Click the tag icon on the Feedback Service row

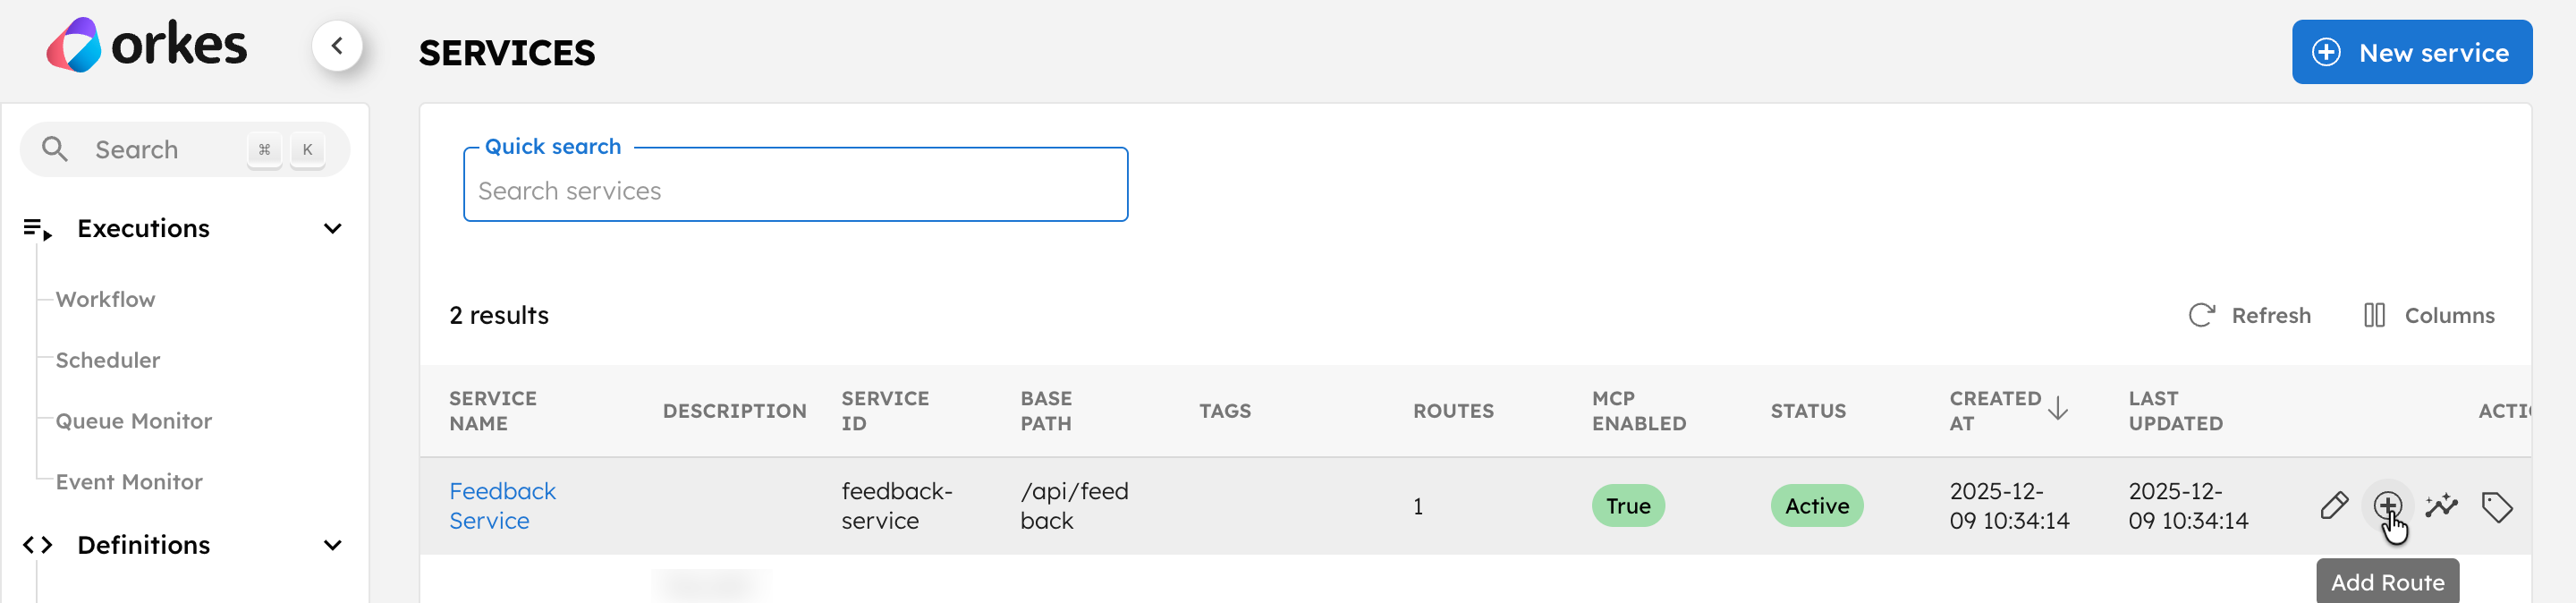(2498, 506)
